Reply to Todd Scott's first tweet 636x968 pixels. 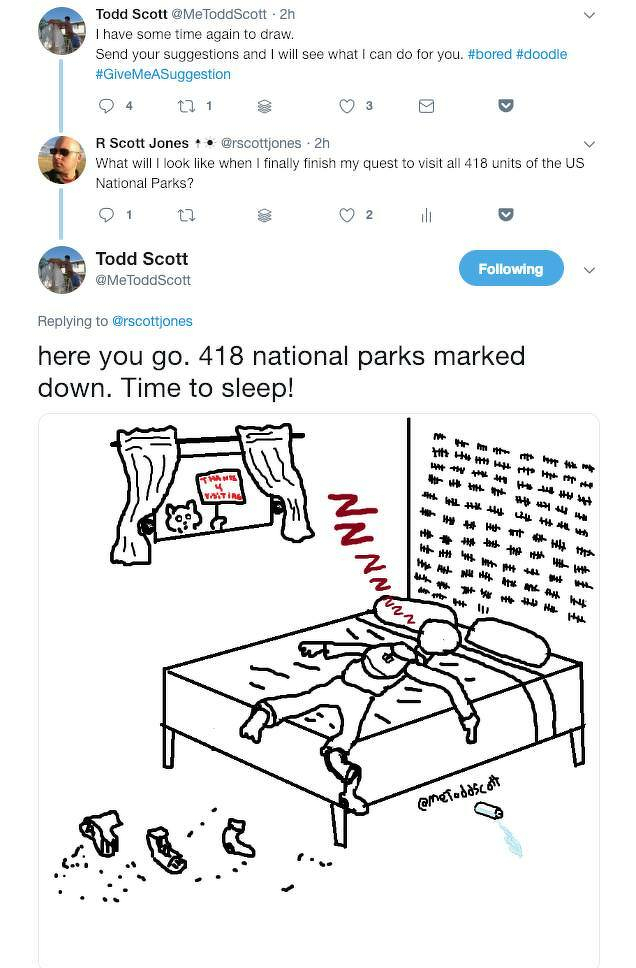click(107, 106)
